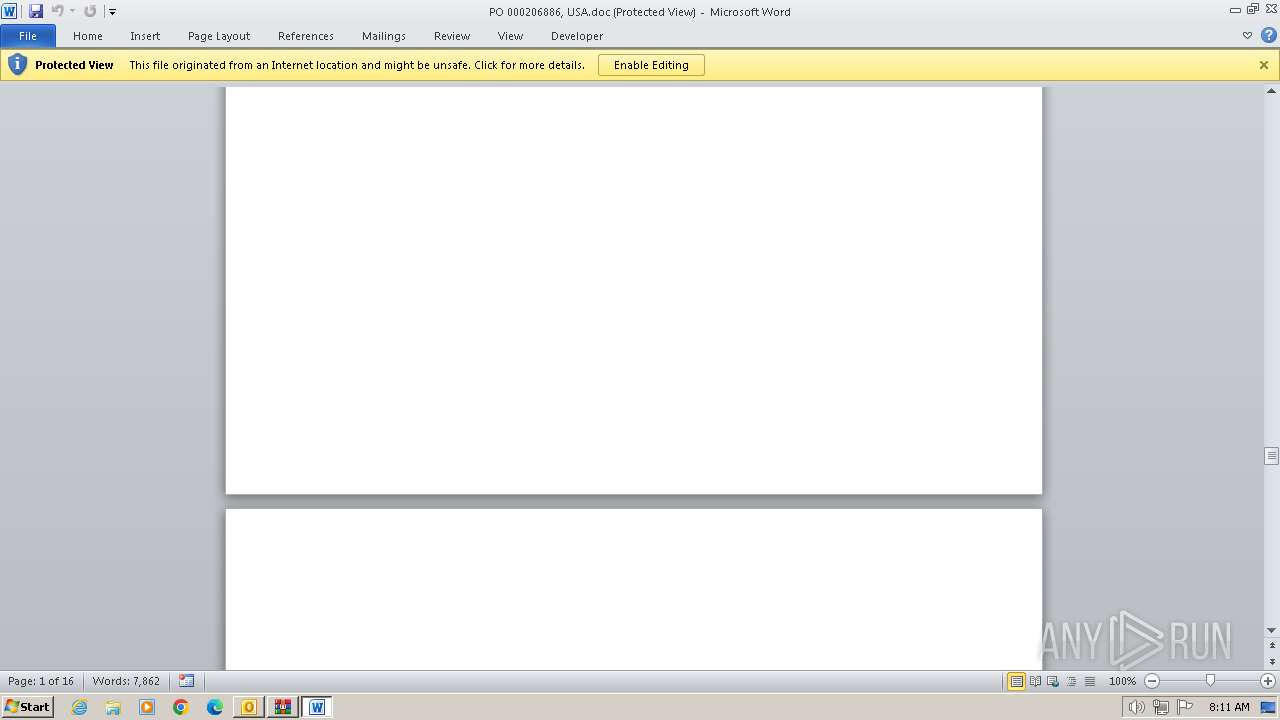Click the Zoom In plus button
1280x720 pixels.
(1268, 681)
